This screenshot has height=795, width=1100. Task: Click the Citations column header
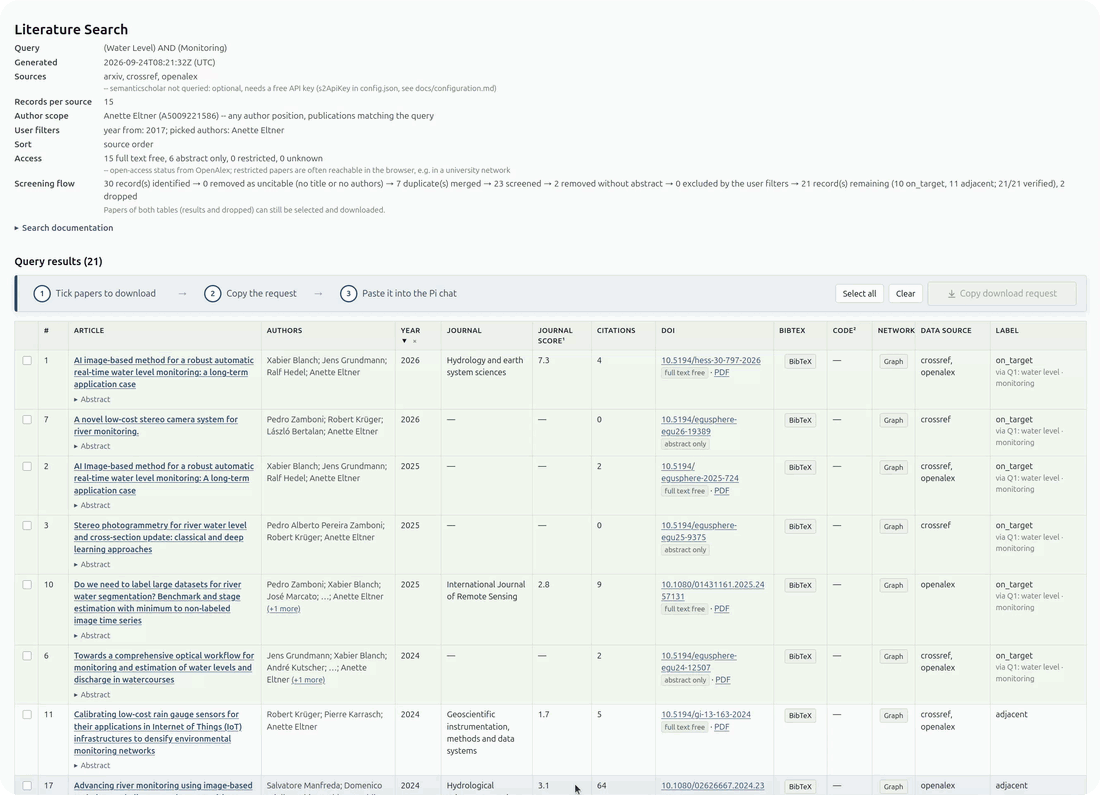click(x=616, y=330)
